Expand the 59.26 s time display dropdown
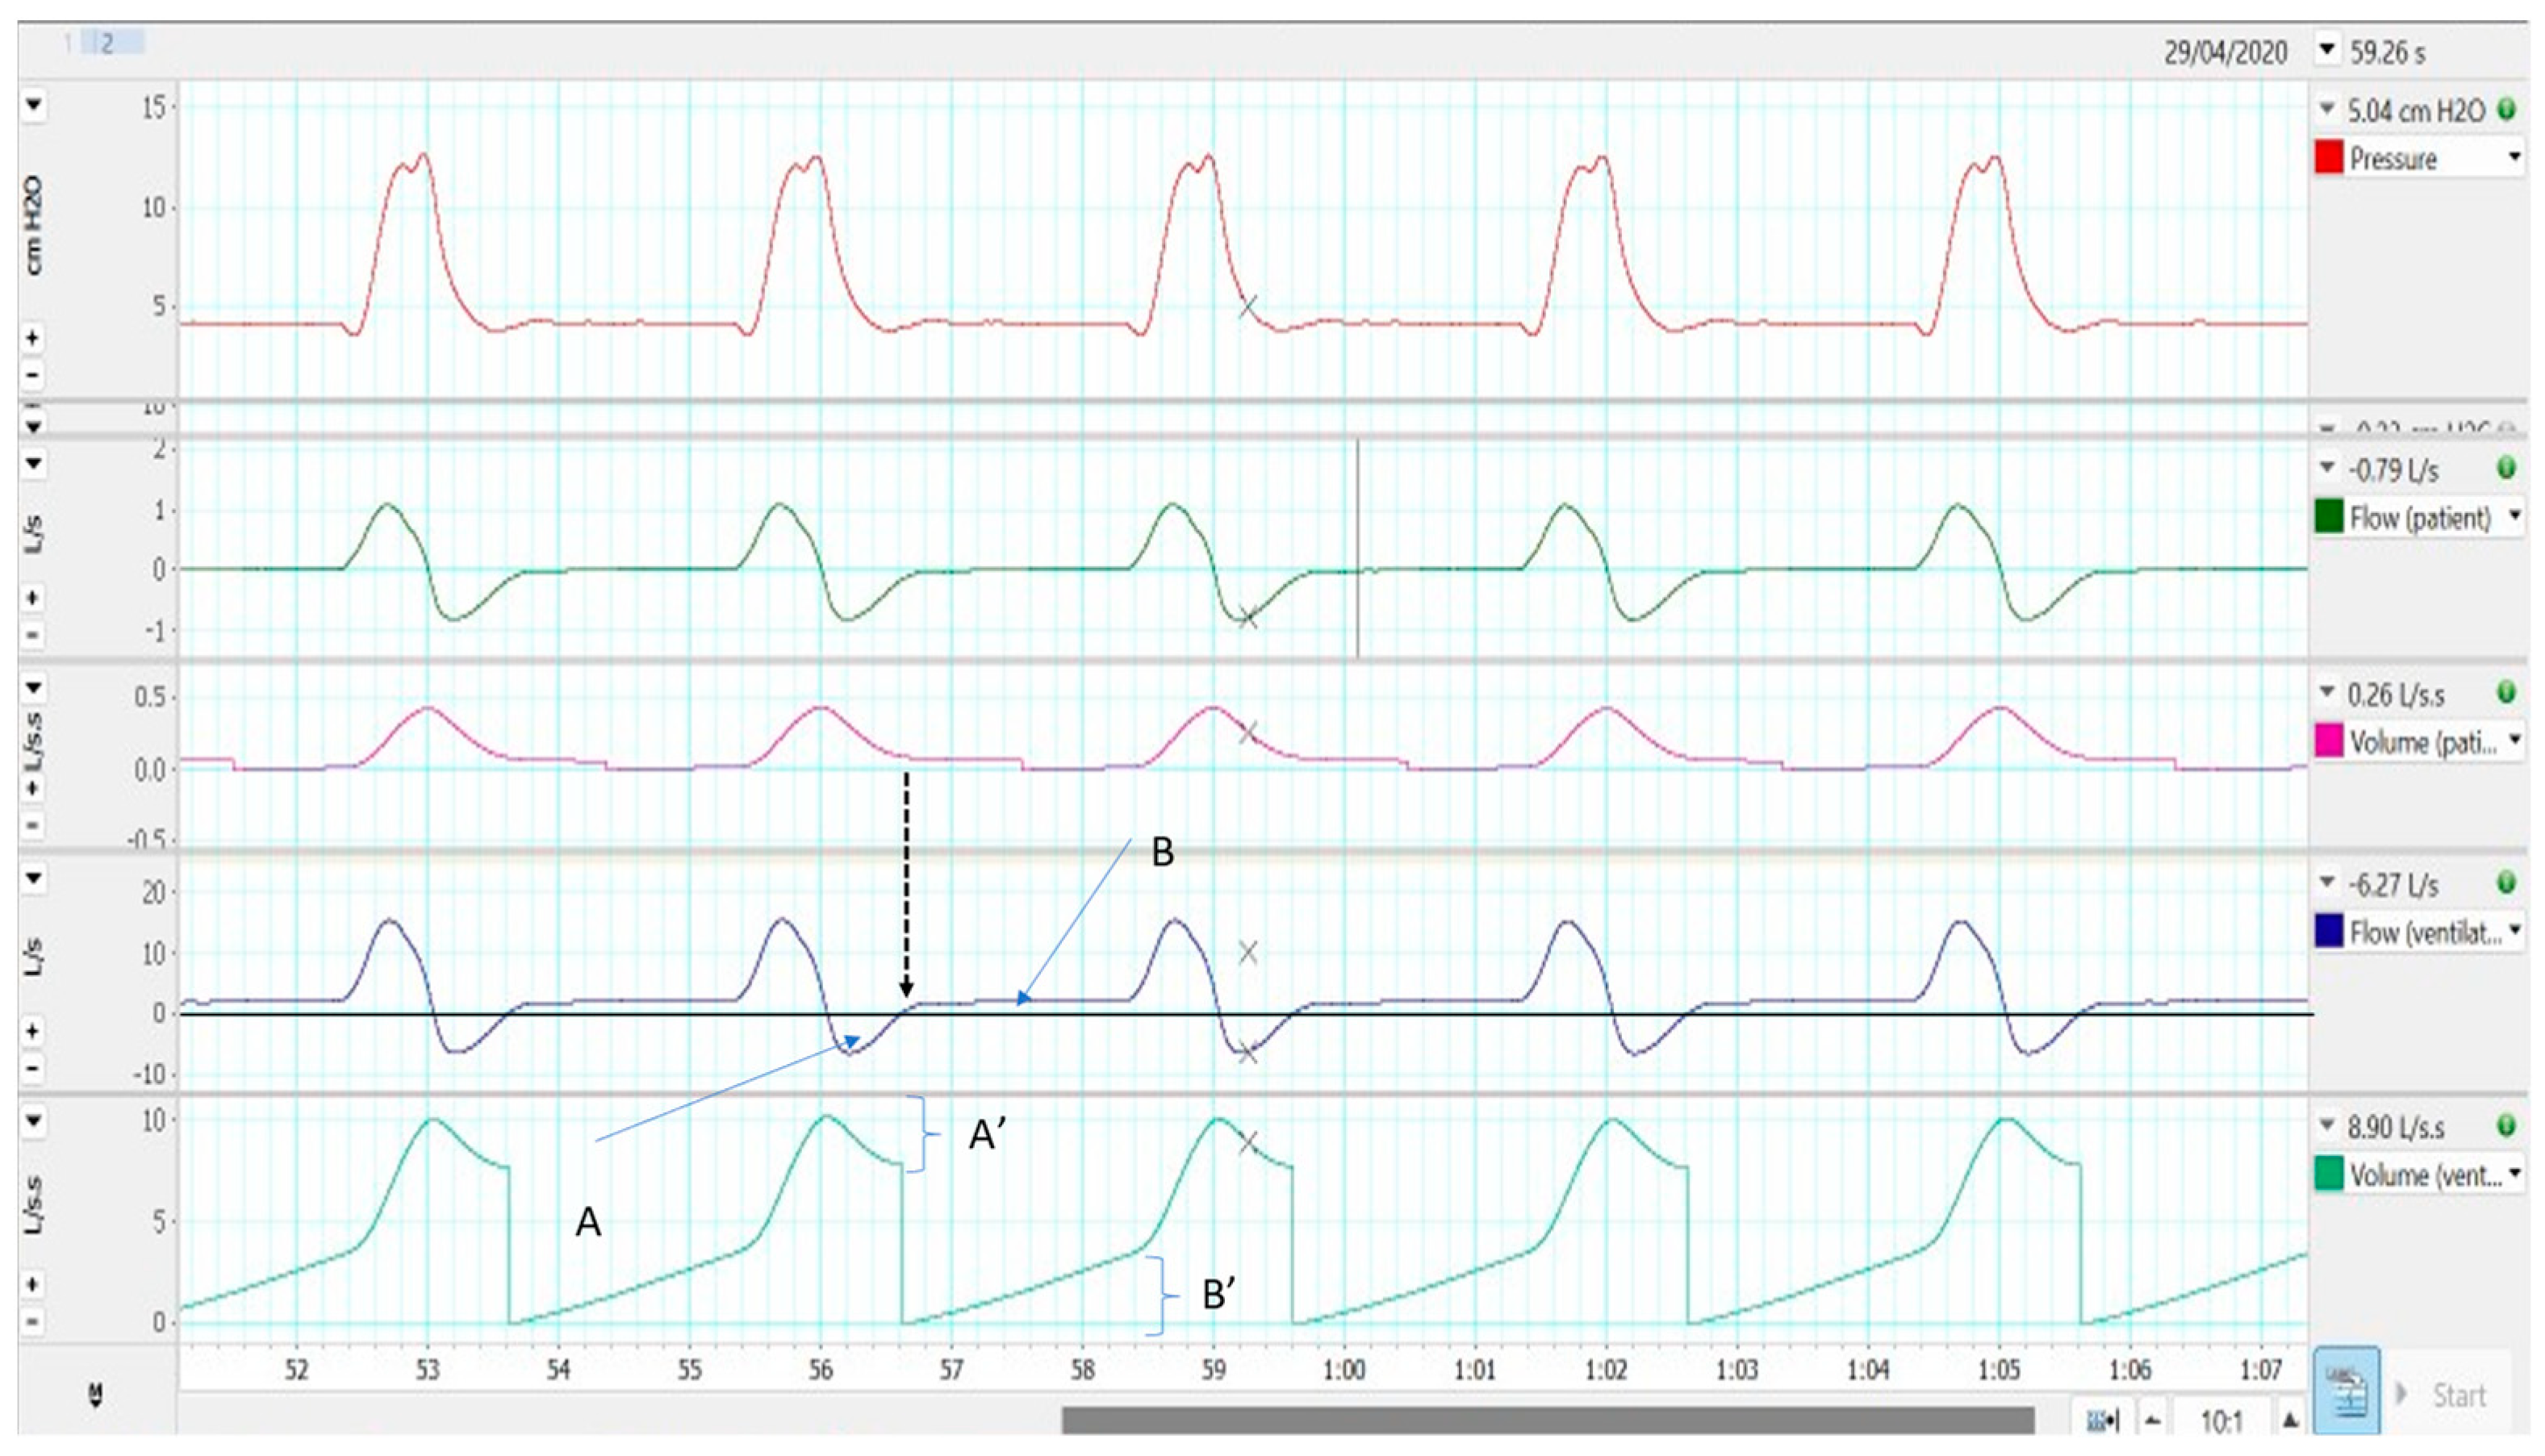This screenshot has width=2545, height=1456. point(2327,50)
